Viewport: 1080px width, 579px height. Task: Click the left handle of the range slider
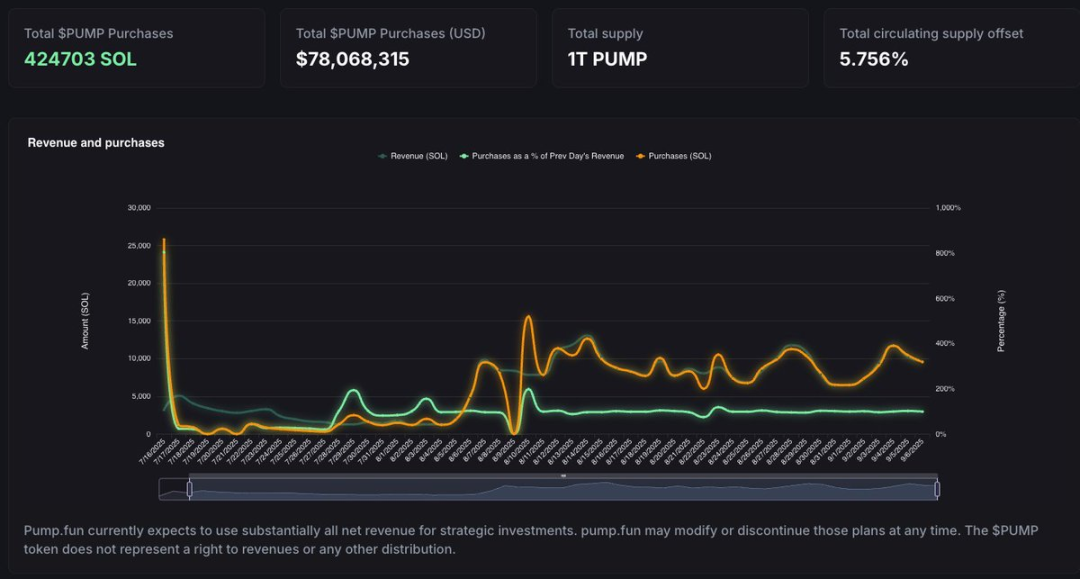point(189,489)
